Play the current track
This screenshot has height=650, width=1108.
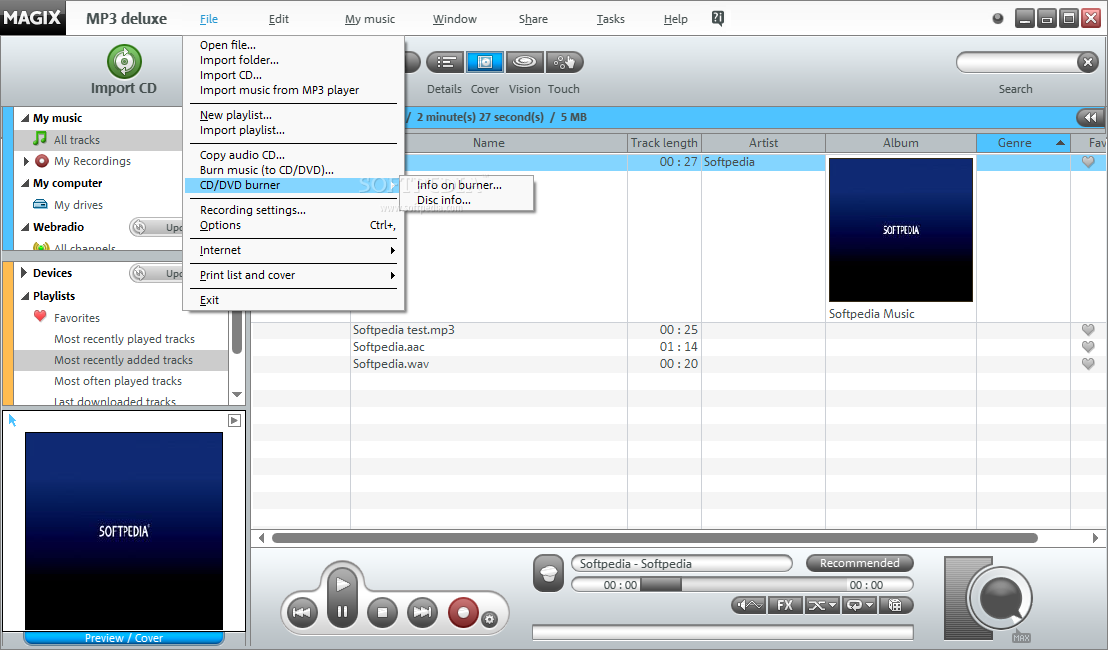click(342, 584)
